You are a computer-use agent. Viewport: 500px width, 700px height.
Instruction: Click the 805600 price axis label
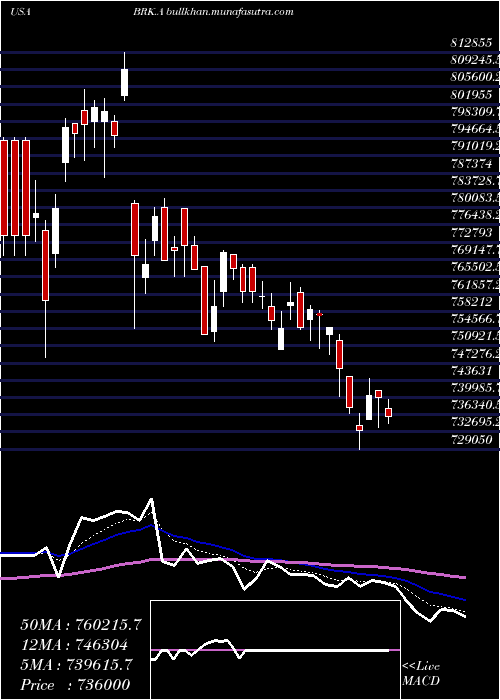(475, 77)
